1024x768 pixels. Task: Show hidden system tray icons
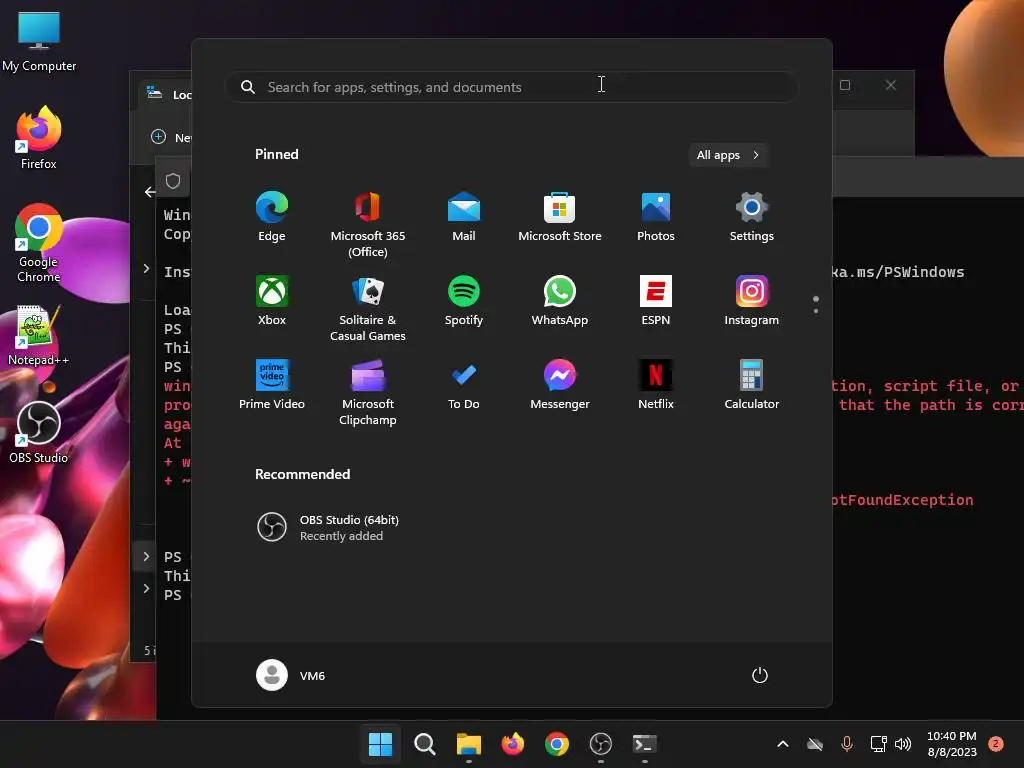[x=782, y=744]
